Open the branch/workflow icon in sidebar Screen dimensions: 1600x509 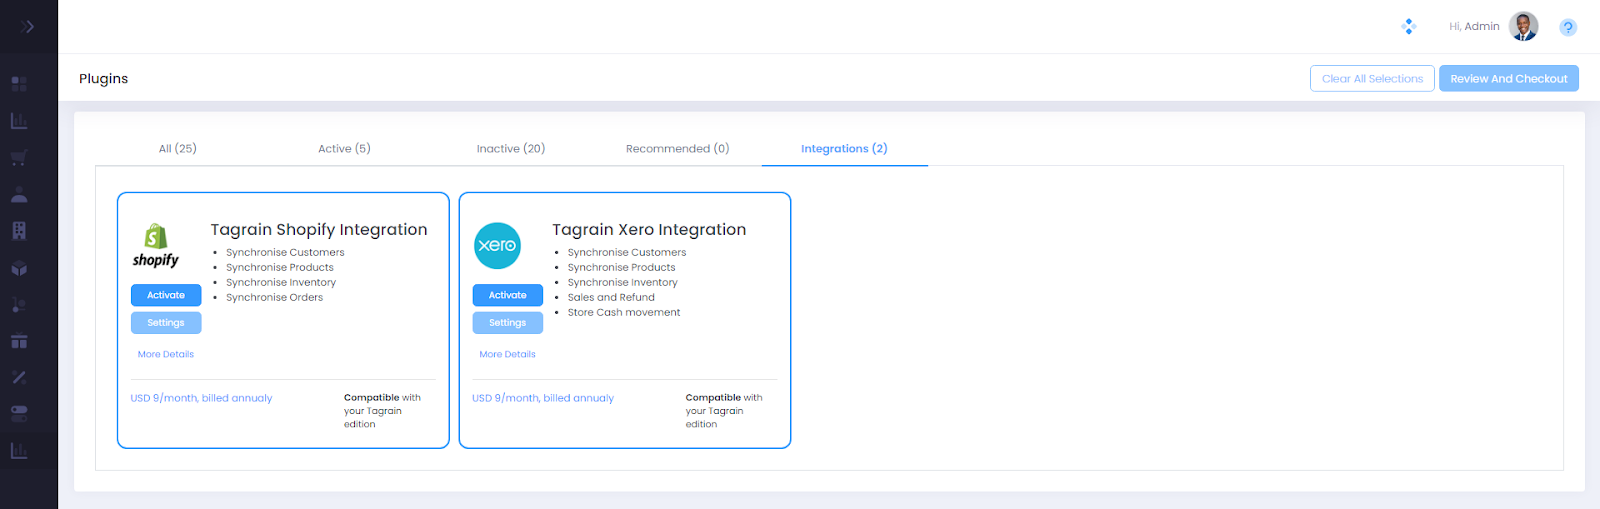pos(19,304)
